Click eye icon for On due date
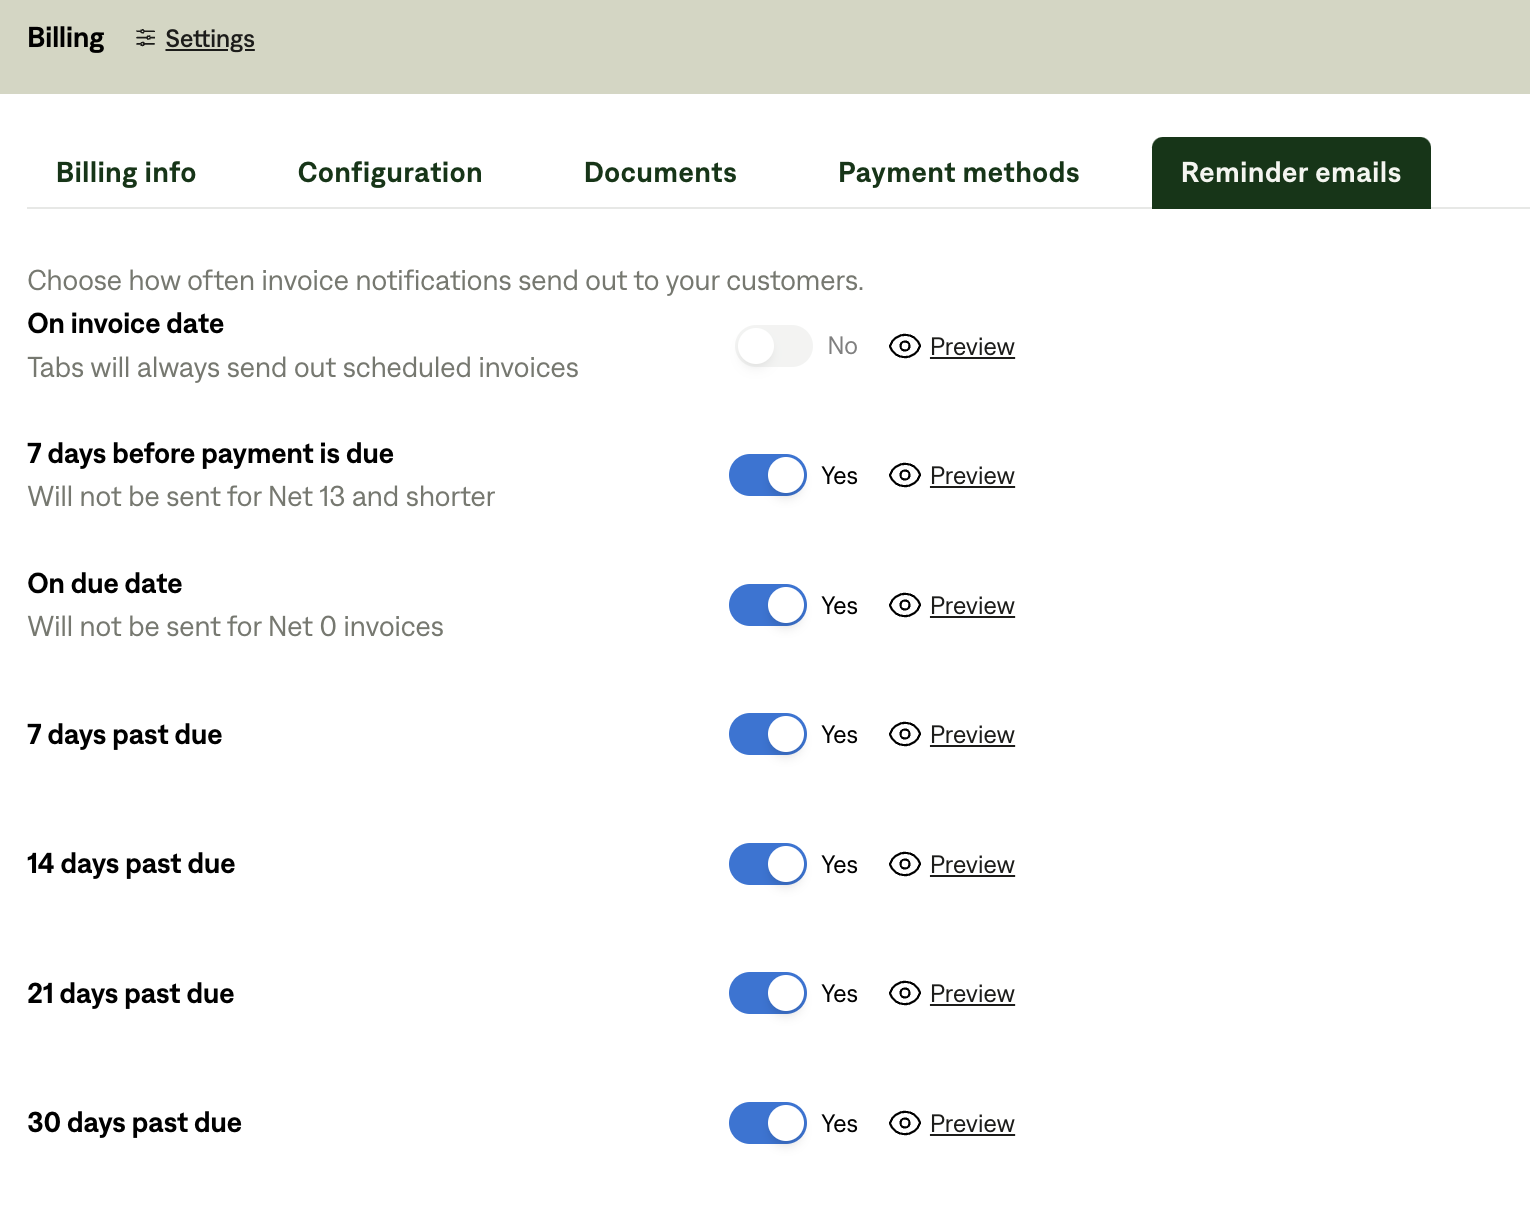The width and height of the screenshot is (1530, 1214). click(904, 605)
